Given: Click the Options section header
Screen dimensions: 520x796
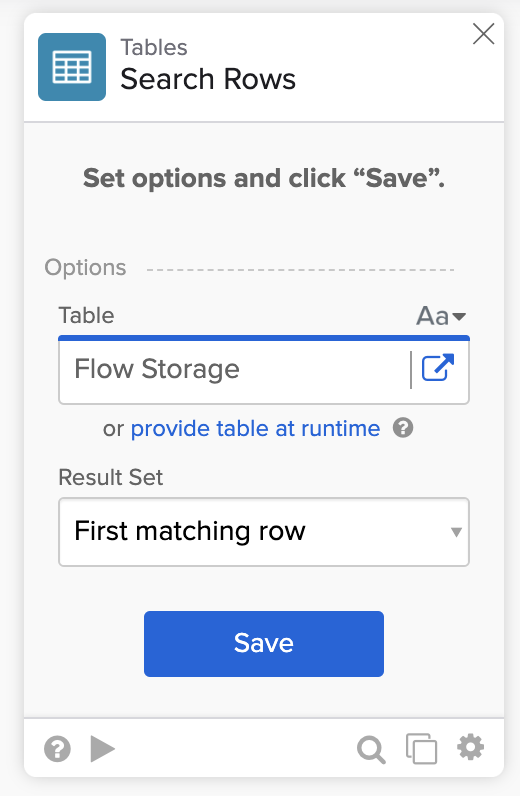Looking at the screenshot, I should (85, 268).
